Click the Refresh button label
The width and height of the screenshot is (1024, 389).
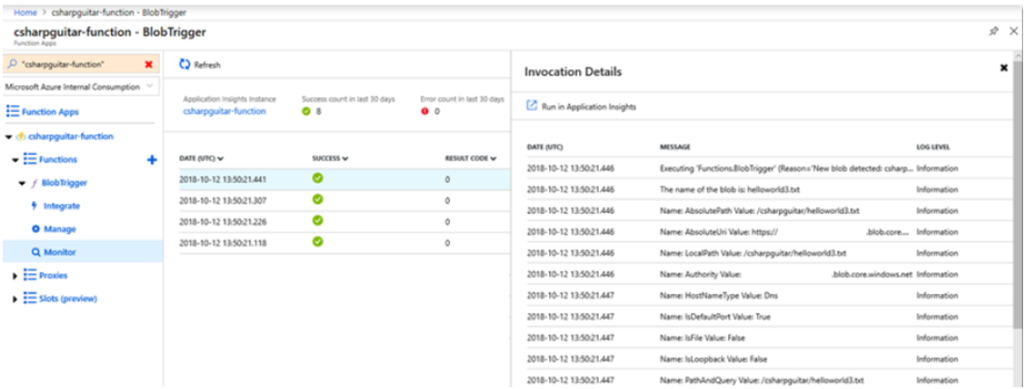point(207,65)
